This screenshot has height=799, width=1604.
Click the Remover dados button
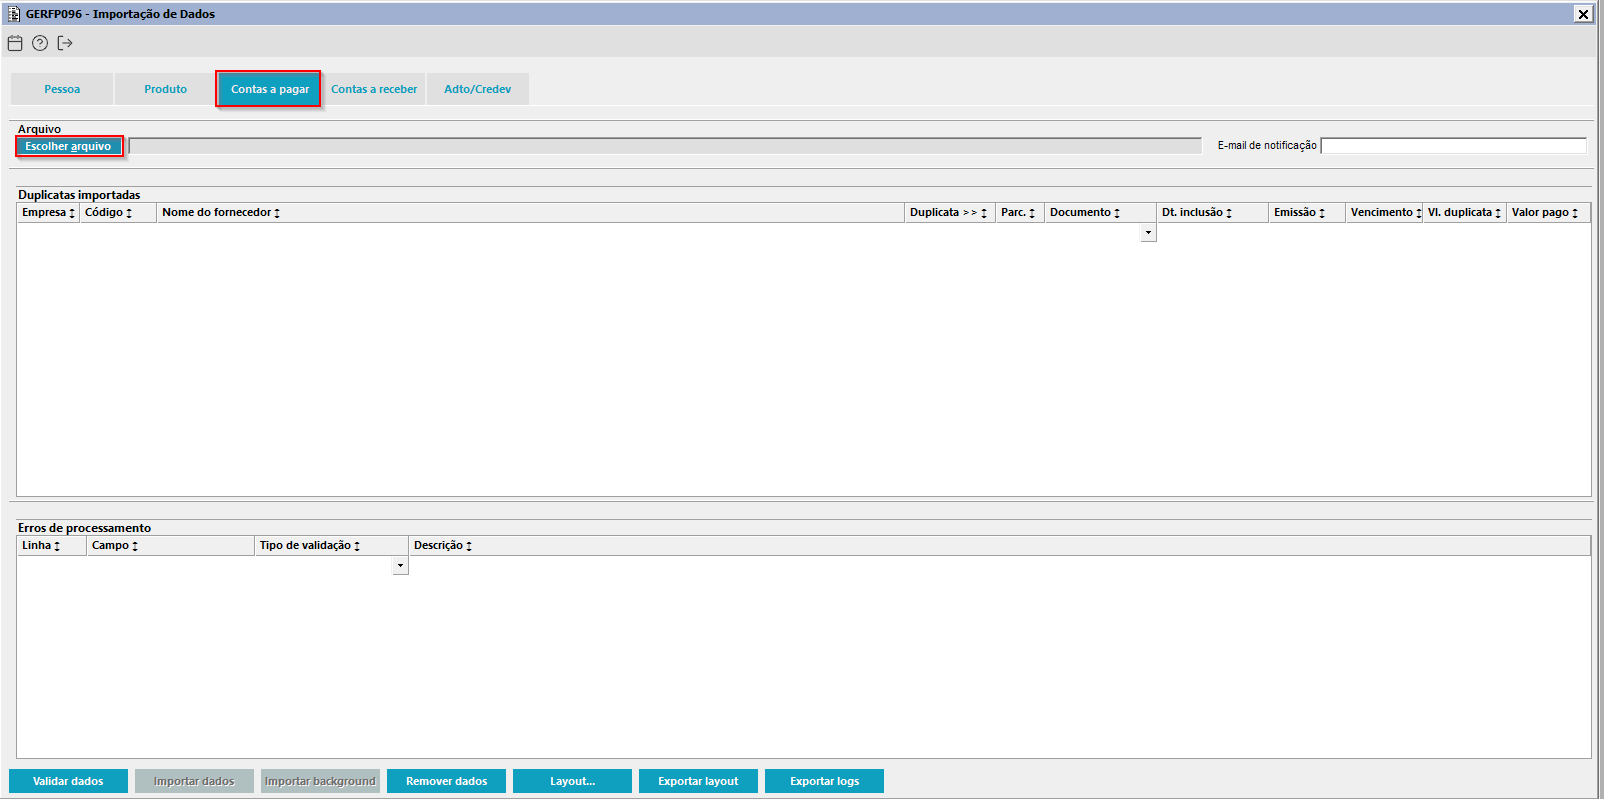(446, 781)
